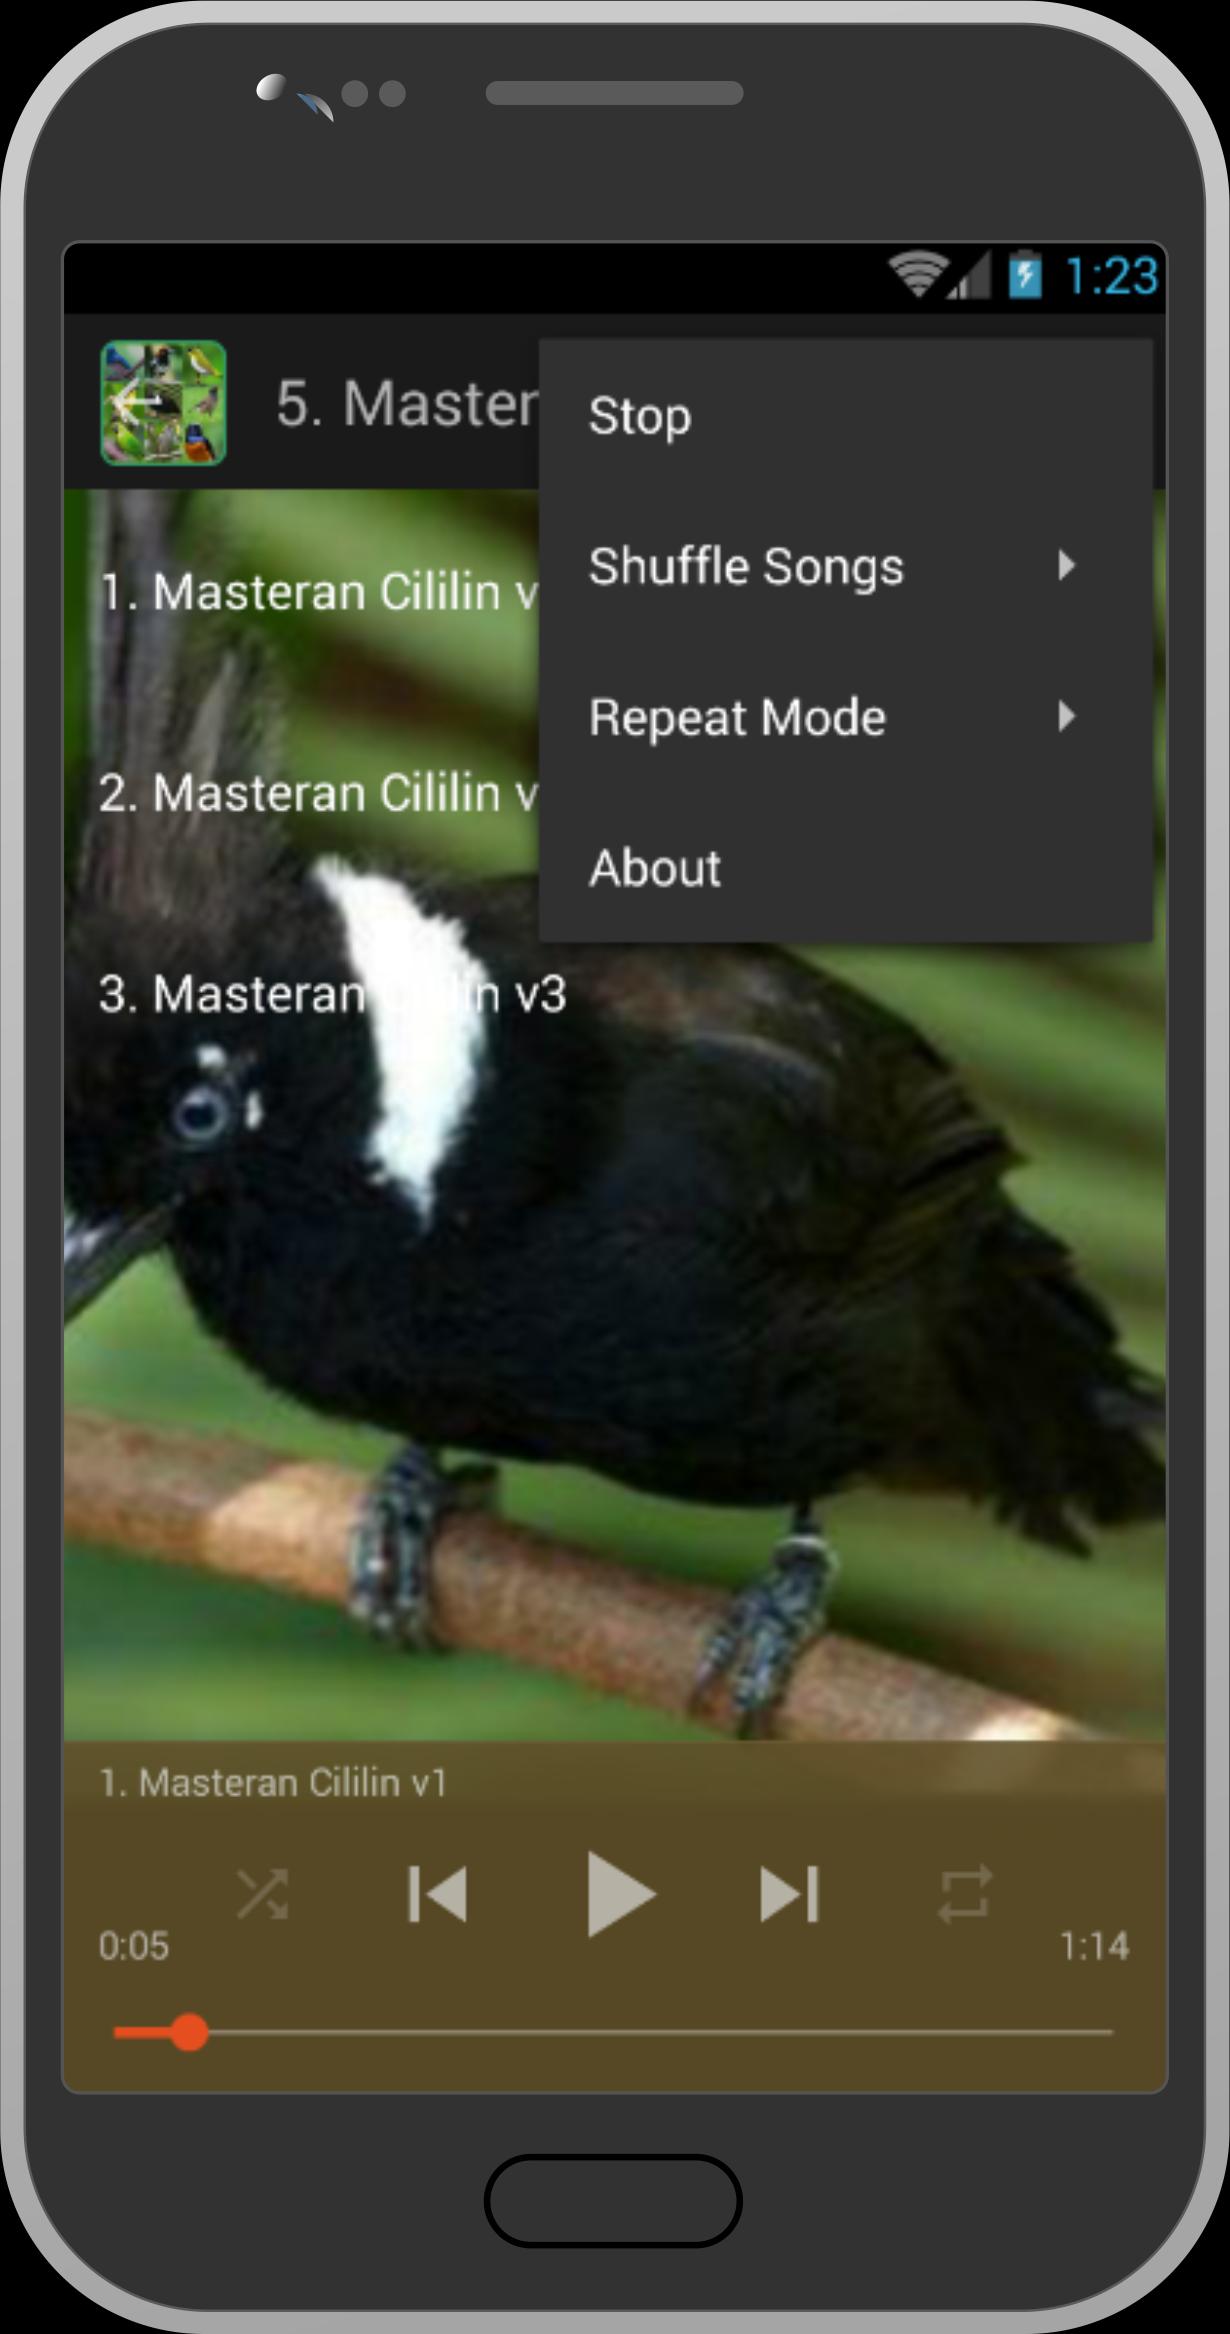Tap the cellular signal strength icon

(969, 274)
